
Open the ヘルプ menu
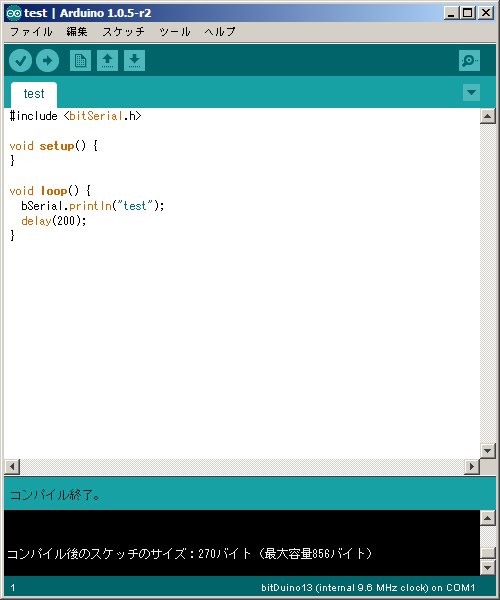click(x=220, y=32)
